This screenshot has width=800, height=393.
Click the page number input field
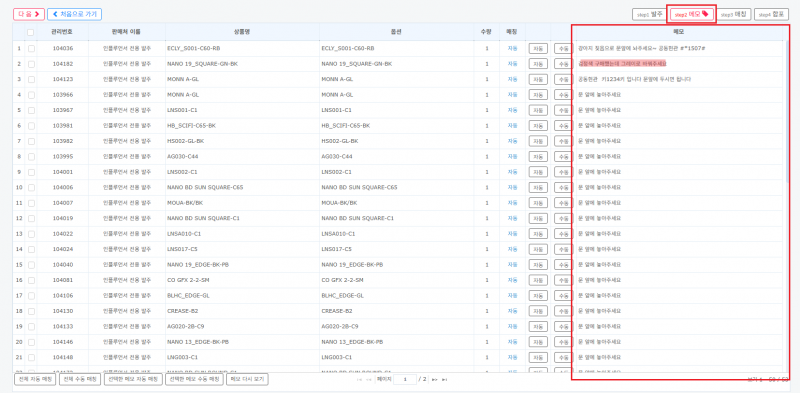tap(404, 380)
